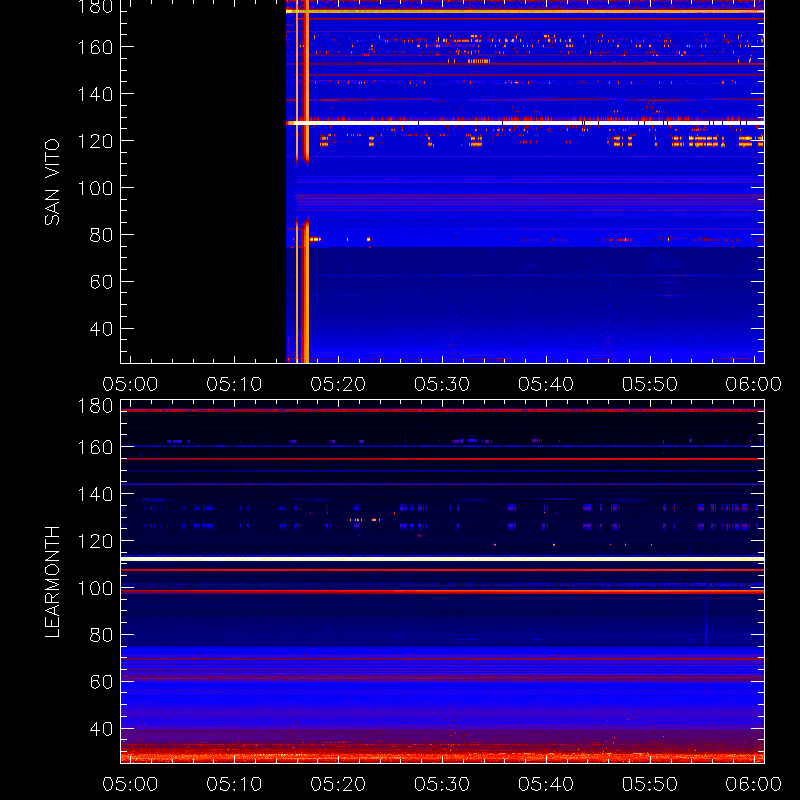
Task: Pick the 06:00 time label below SAN VITO plot
Action: [754, 384]
